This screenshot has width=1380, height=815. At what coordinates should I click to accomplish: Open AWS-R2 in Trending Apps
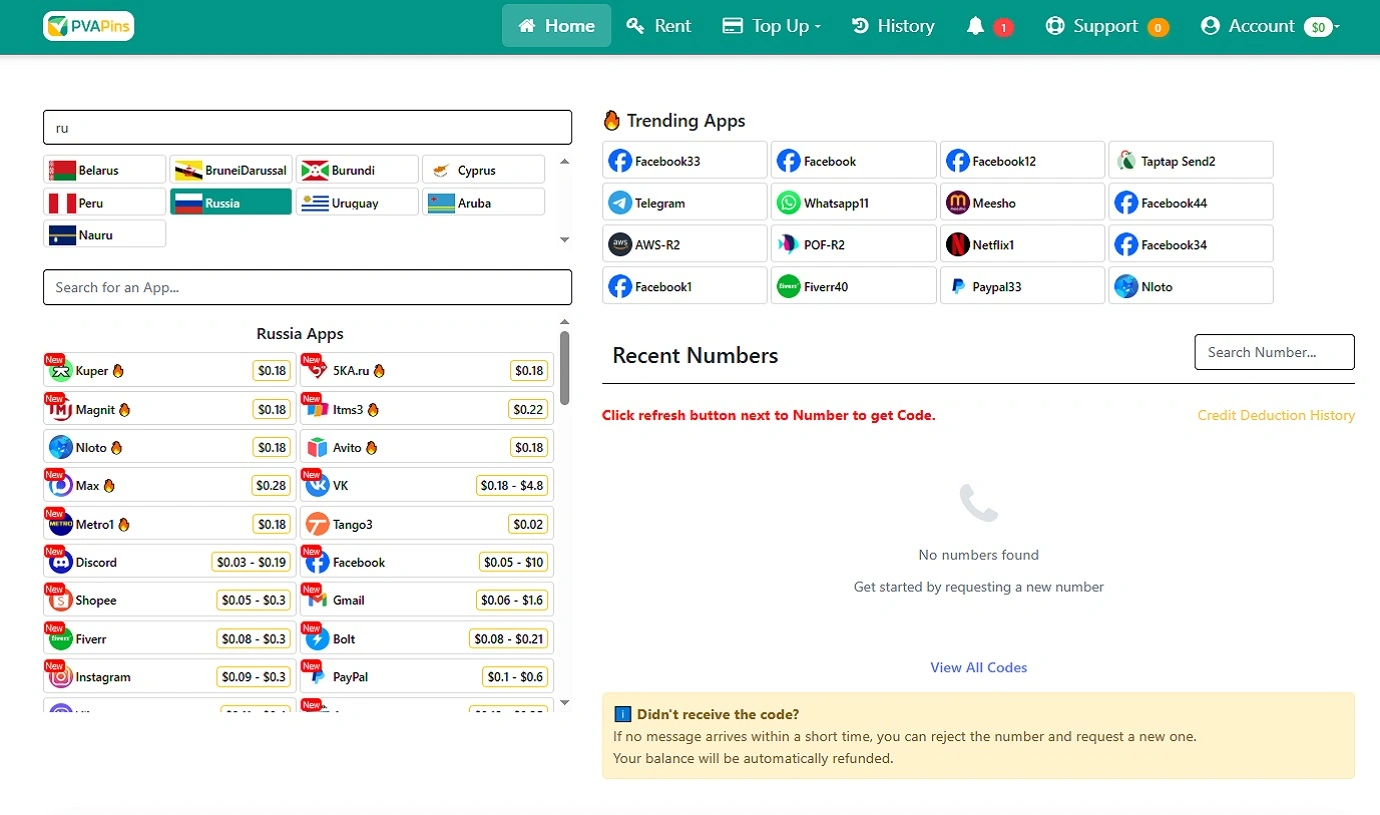click(x=685, y=244)
